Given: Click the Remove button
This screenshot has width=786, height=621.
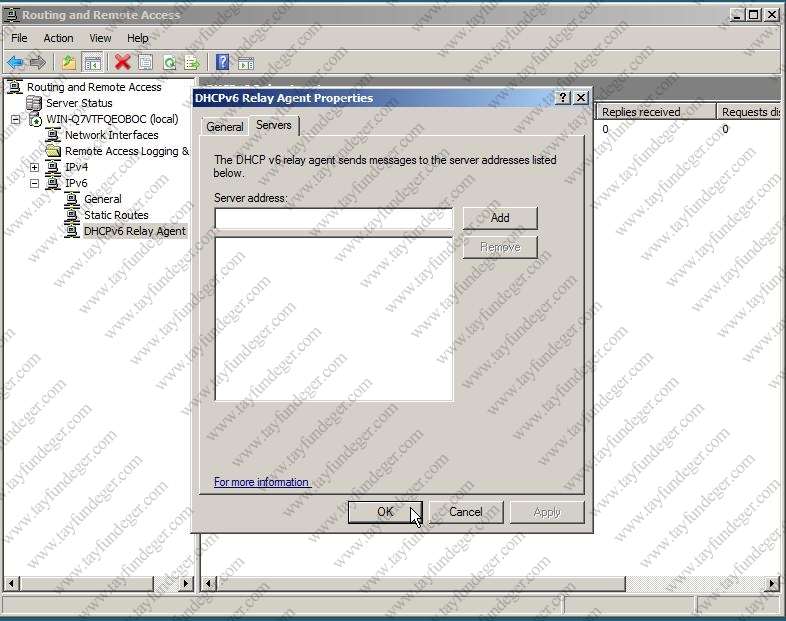Looking at the screenshot, I should click(500, 247).
